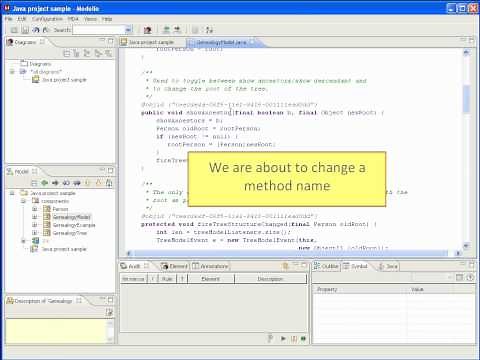Screen dimensions: 480x360
Task: Click the editor vertical scrollbar thumb
Action: coord(466,99)
